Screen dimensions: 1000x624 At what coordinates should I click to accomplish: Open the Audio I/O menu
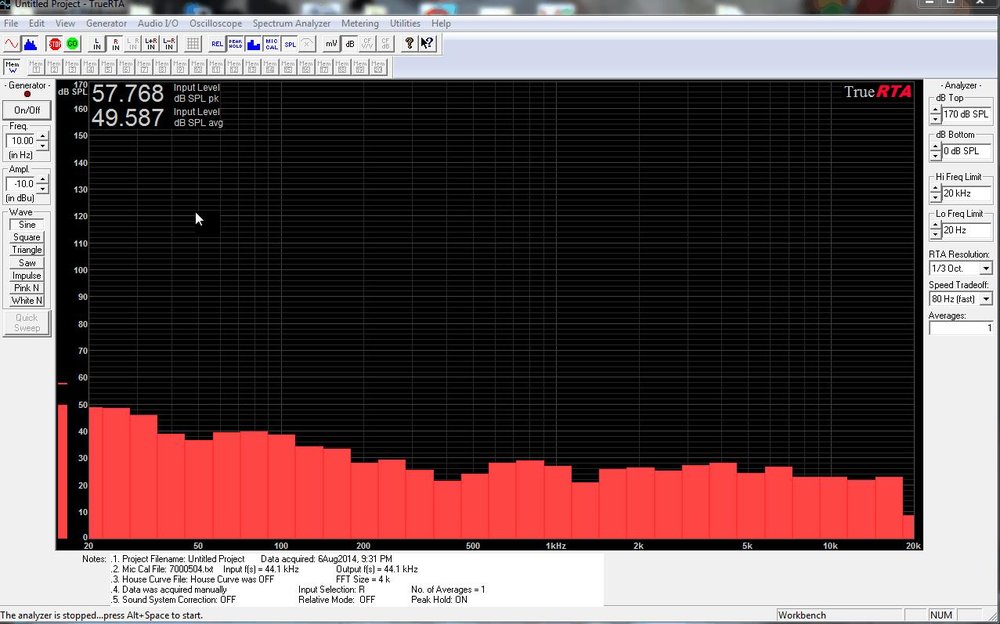click(x=158, y=24)
